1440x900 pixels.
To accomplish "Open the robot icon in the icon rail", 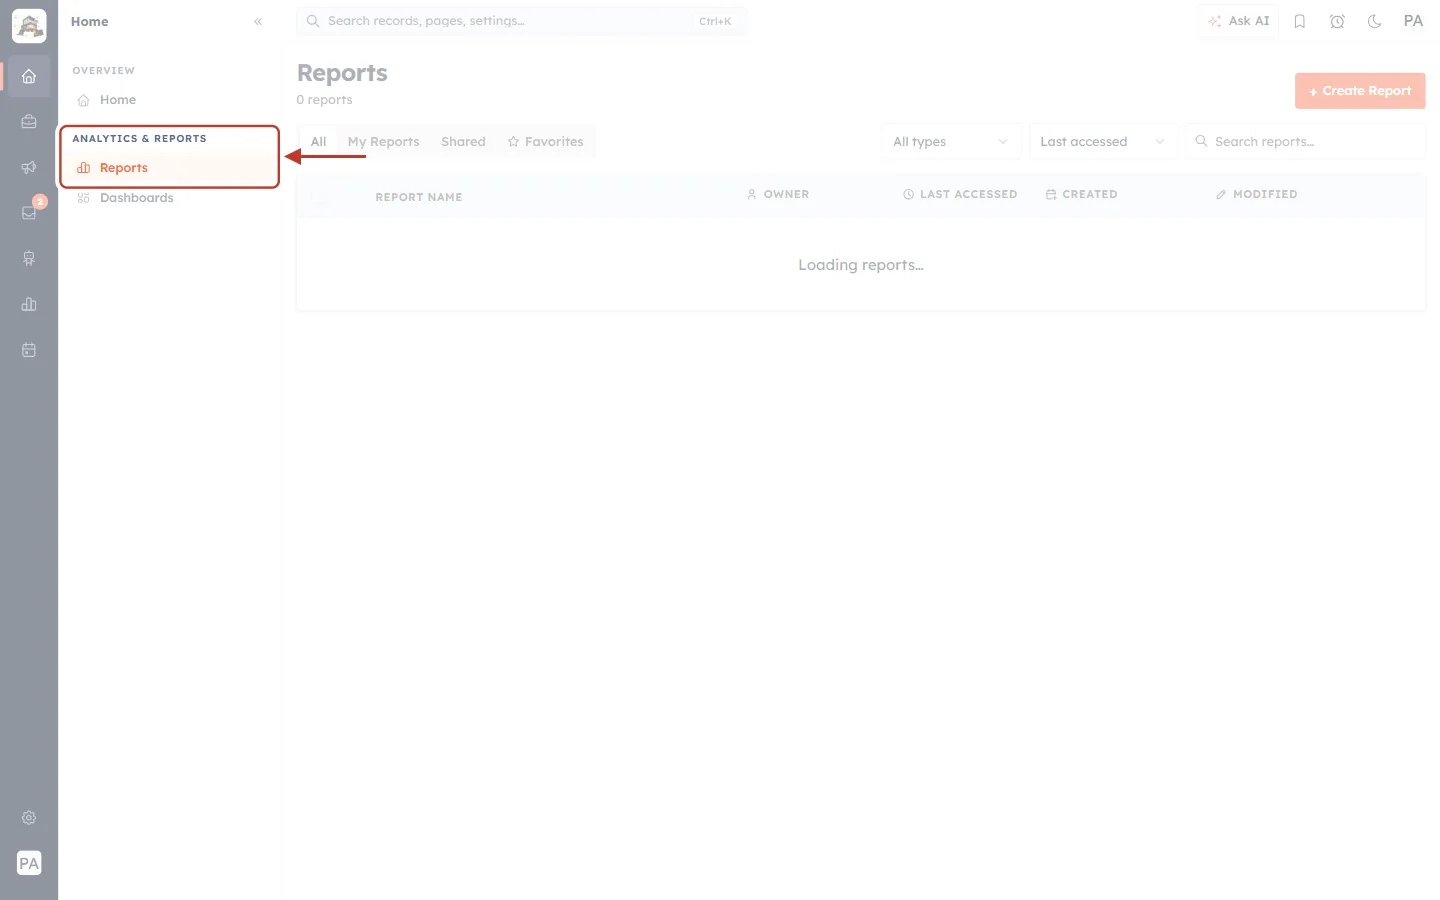I will (x=29, y=259).
